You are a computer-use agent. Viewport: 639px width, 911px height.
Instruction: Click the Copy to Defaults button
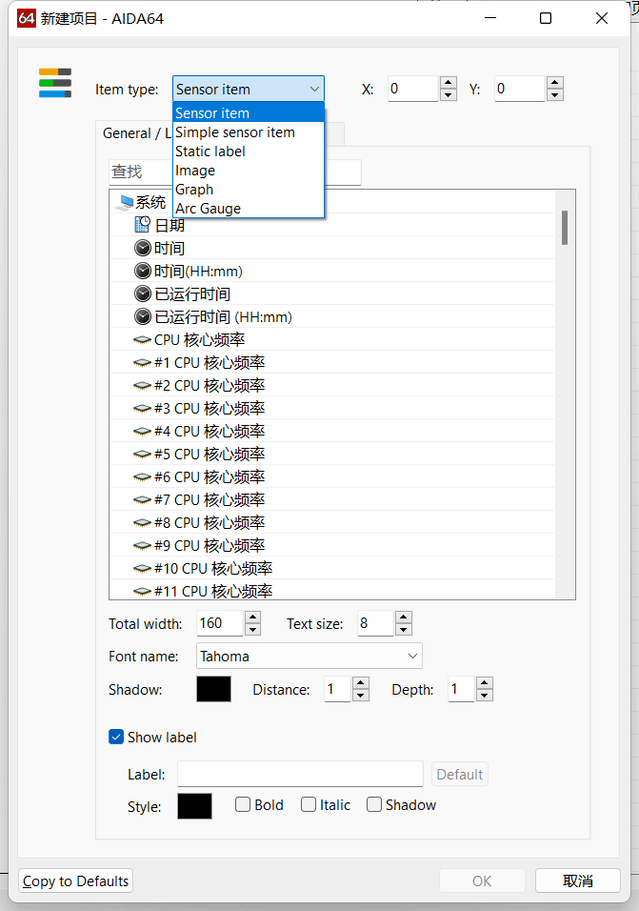click(76, 881)
